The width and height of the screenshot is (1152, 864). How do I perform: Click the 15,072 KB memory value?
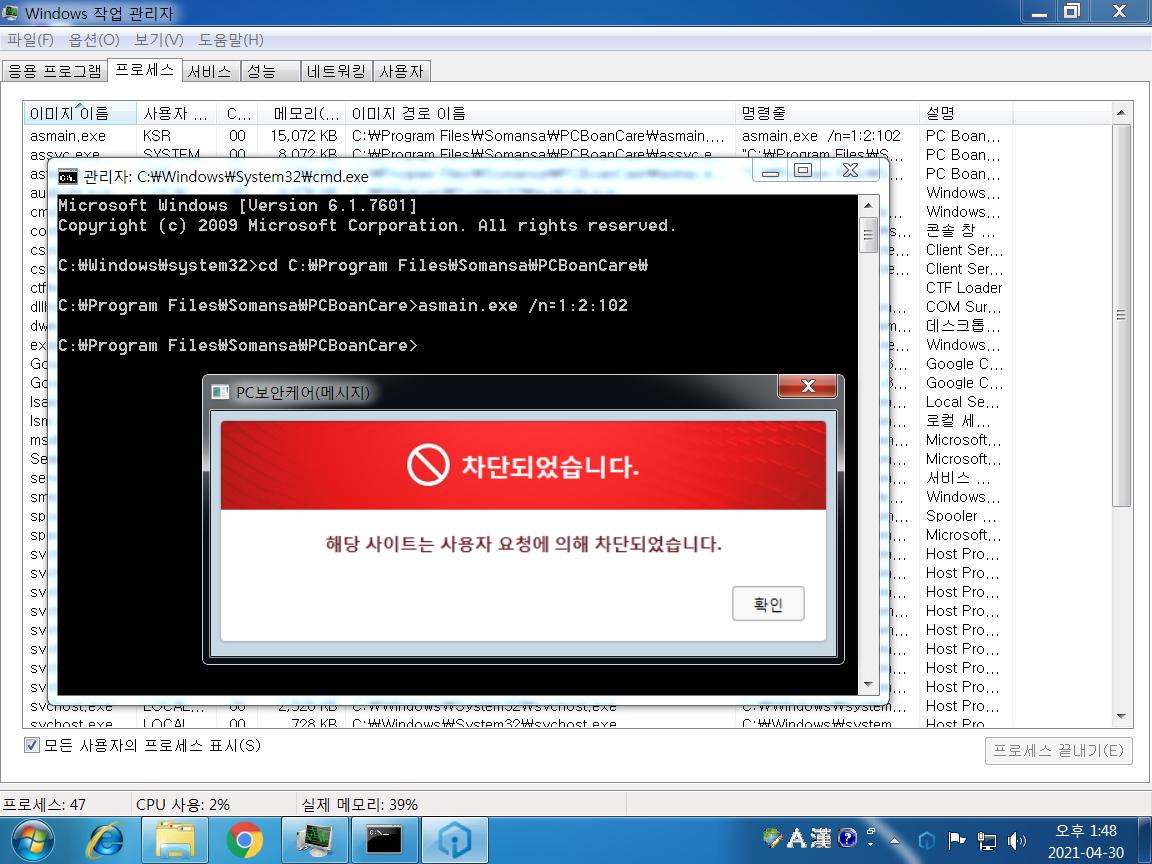[303, 136]
